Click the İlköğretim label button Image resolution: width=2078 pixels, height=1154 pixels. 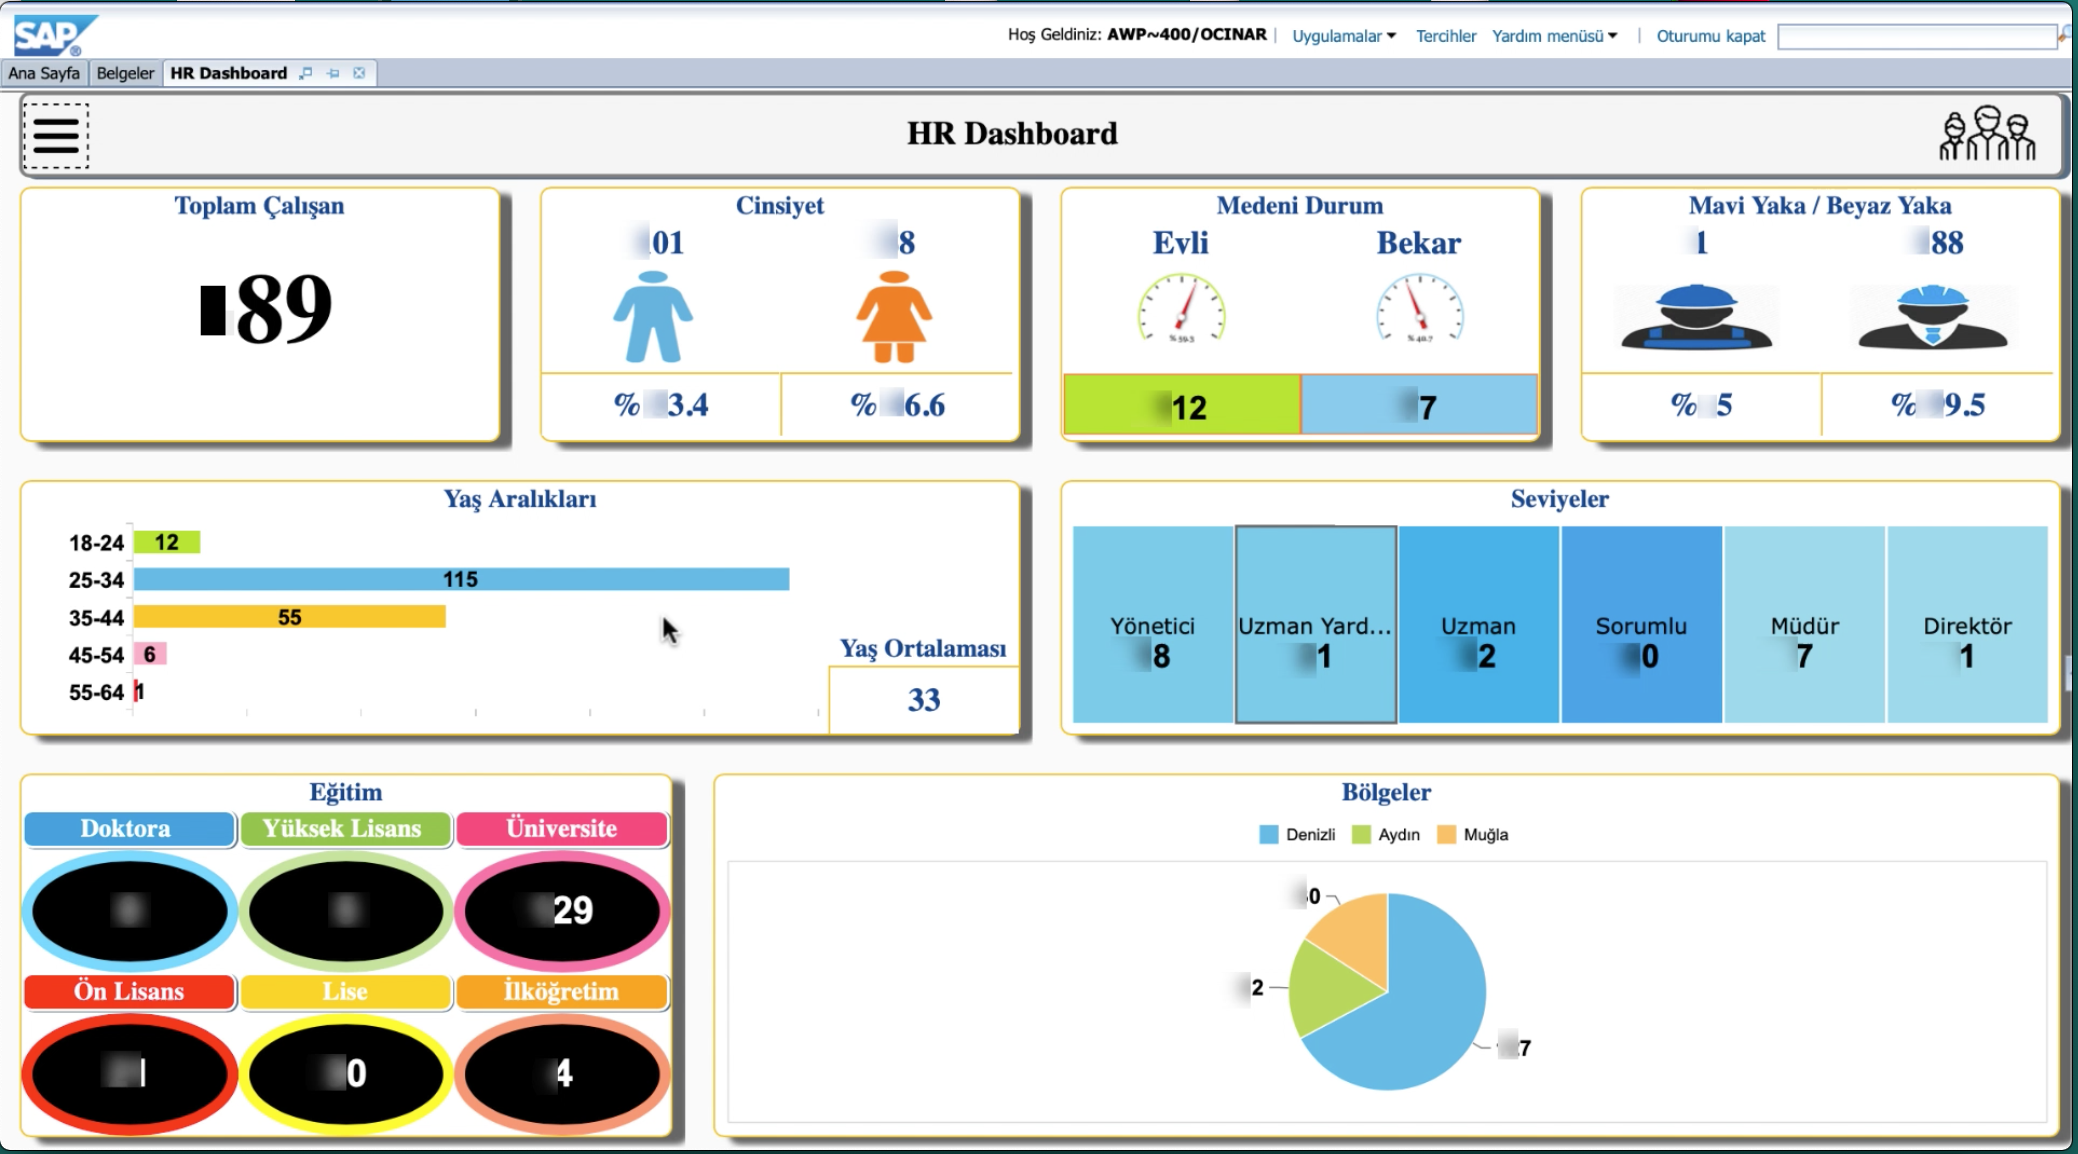point(562,991)
